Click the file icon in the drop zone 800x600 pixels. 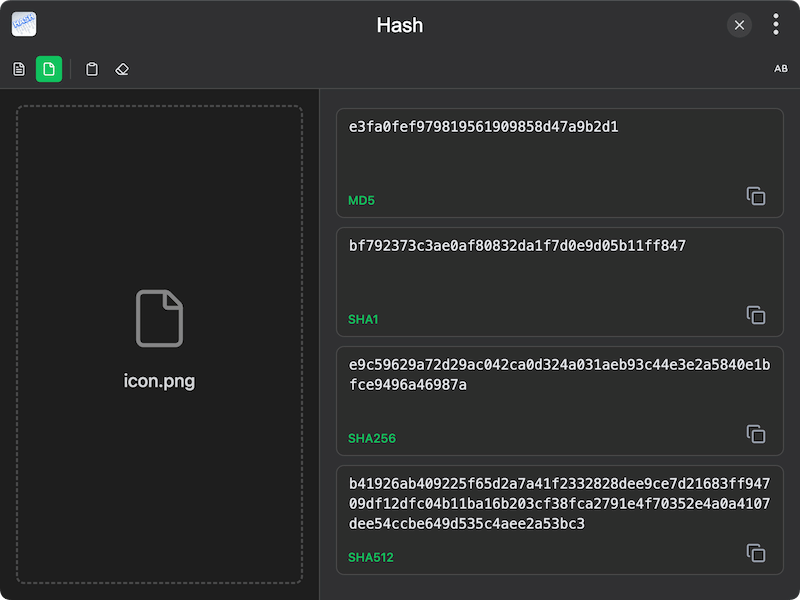(x=159, y=319)
